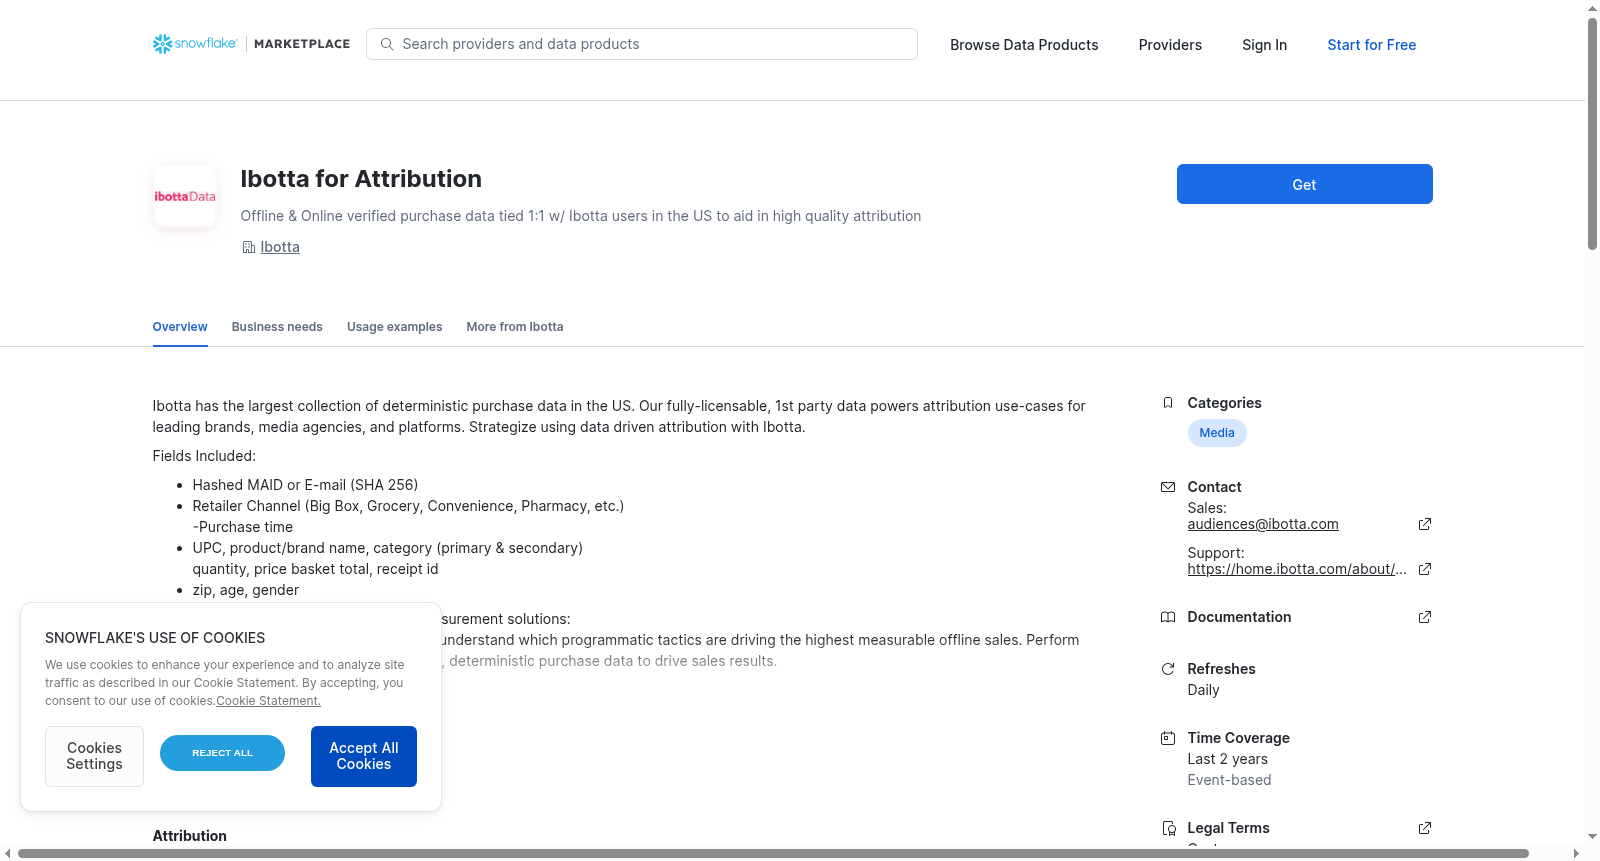
Task: Click the 'Fields Included:' text
Action: [204, 456]
